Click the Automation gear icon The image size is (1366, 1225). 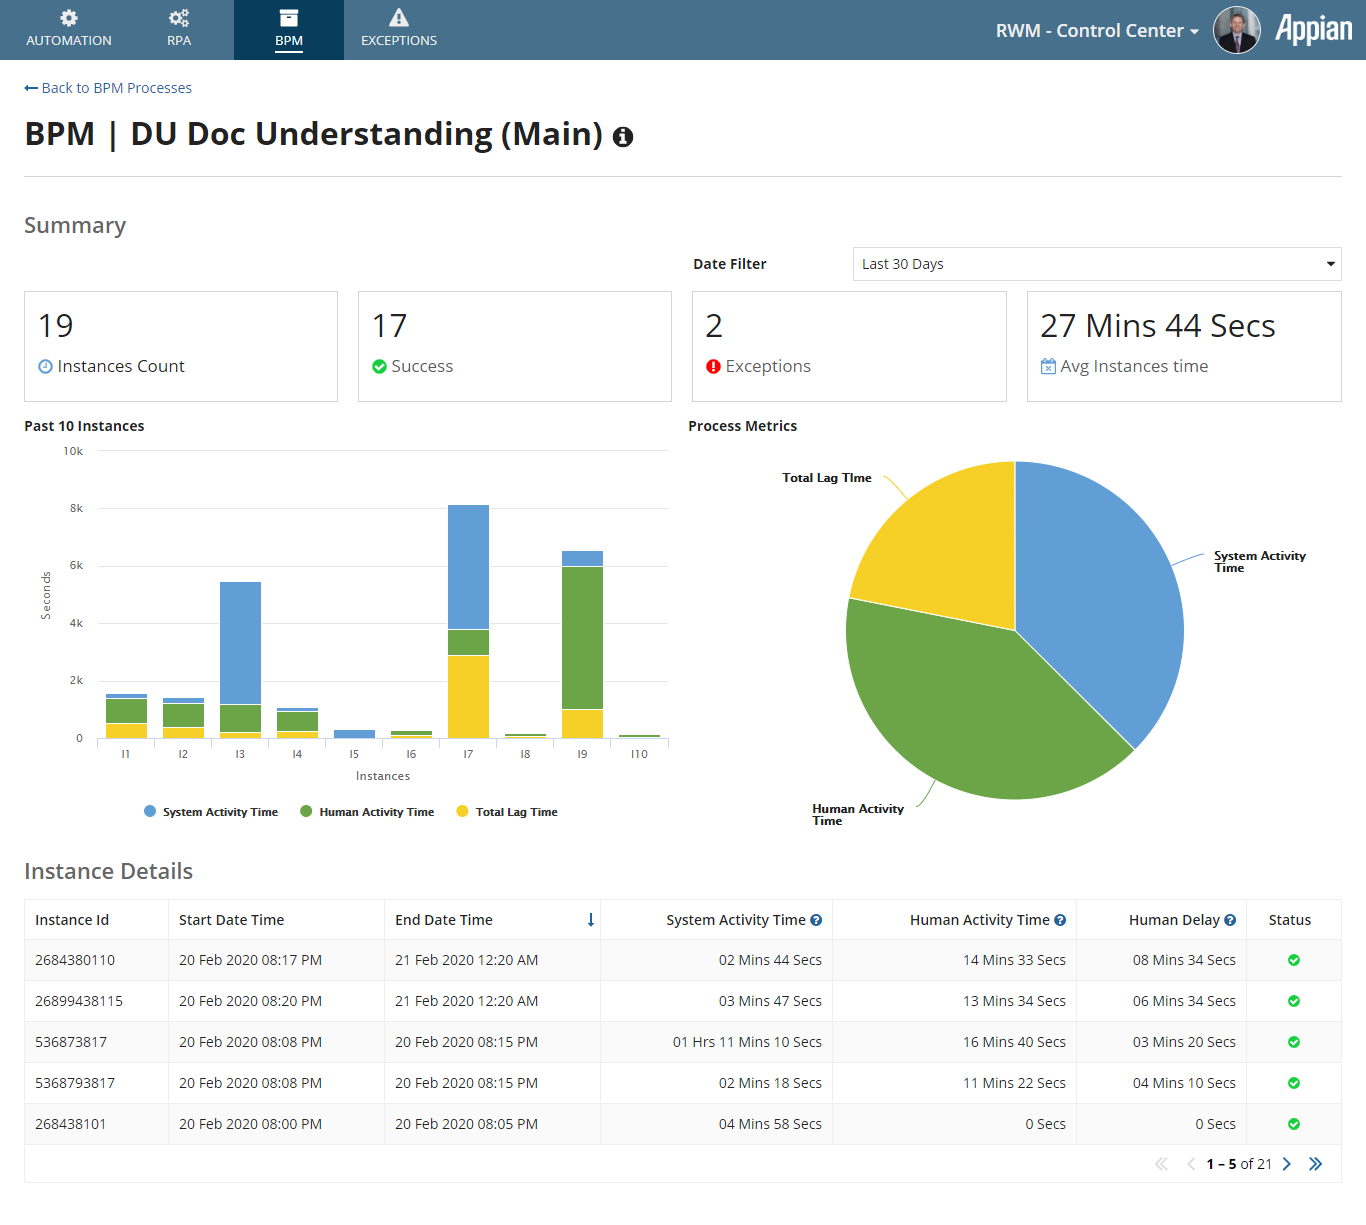pos(69,18)
